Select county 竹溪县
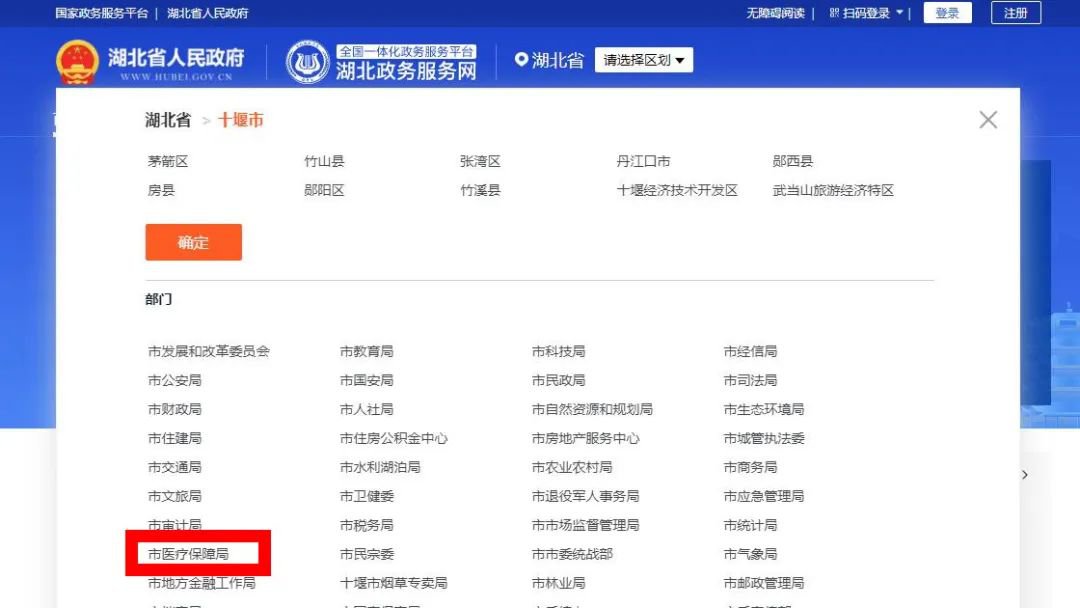Screen dimensions: 1080x608 coord(480,190)
